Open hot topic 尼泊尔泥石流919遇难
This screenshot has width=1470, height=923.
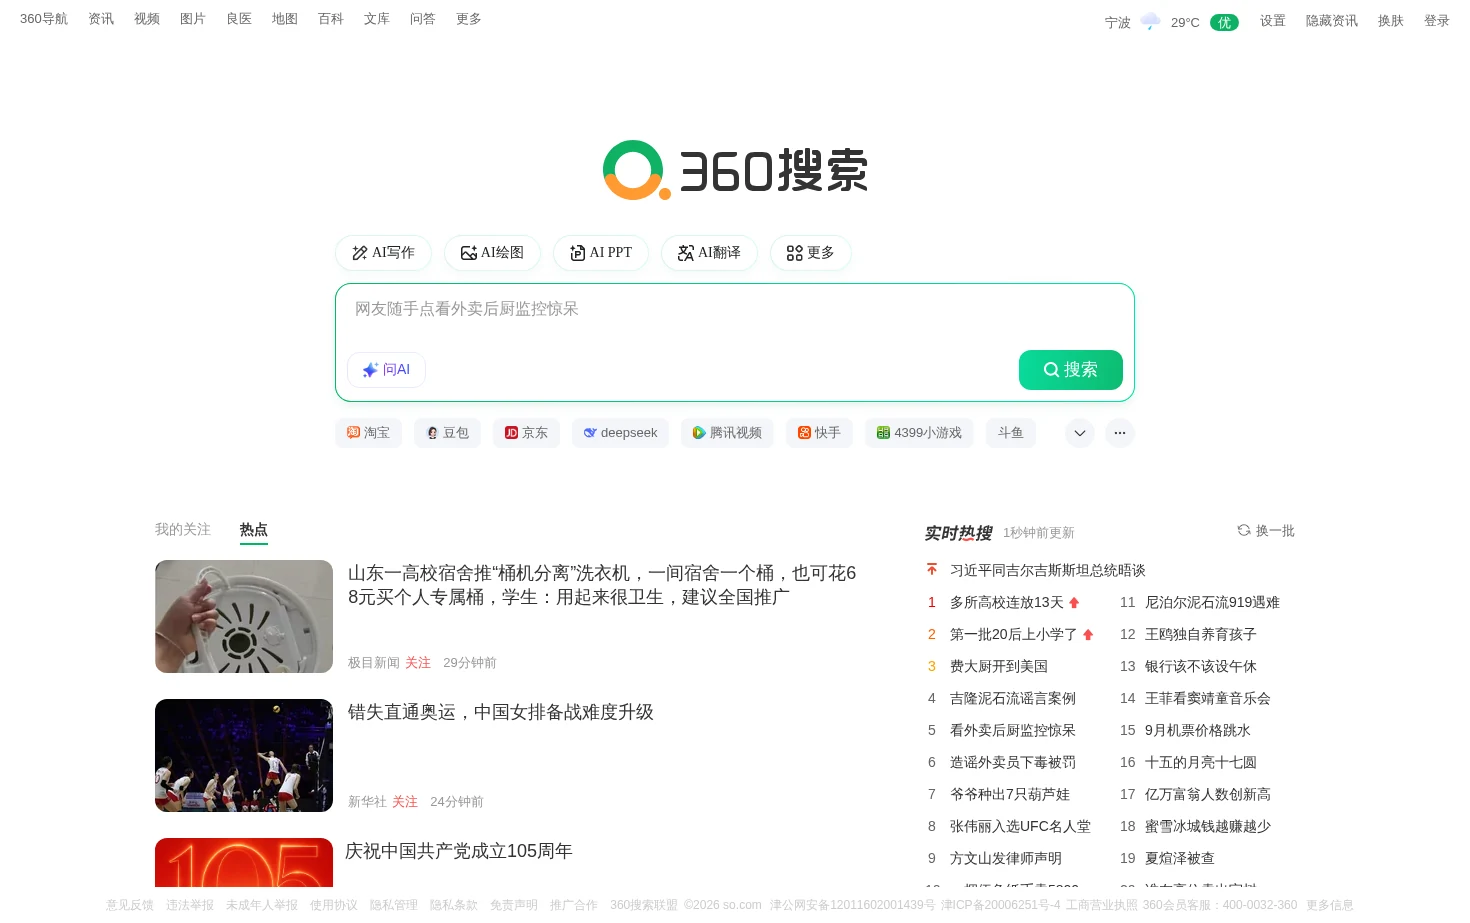pyautogui.click(x=1212, y=602)
